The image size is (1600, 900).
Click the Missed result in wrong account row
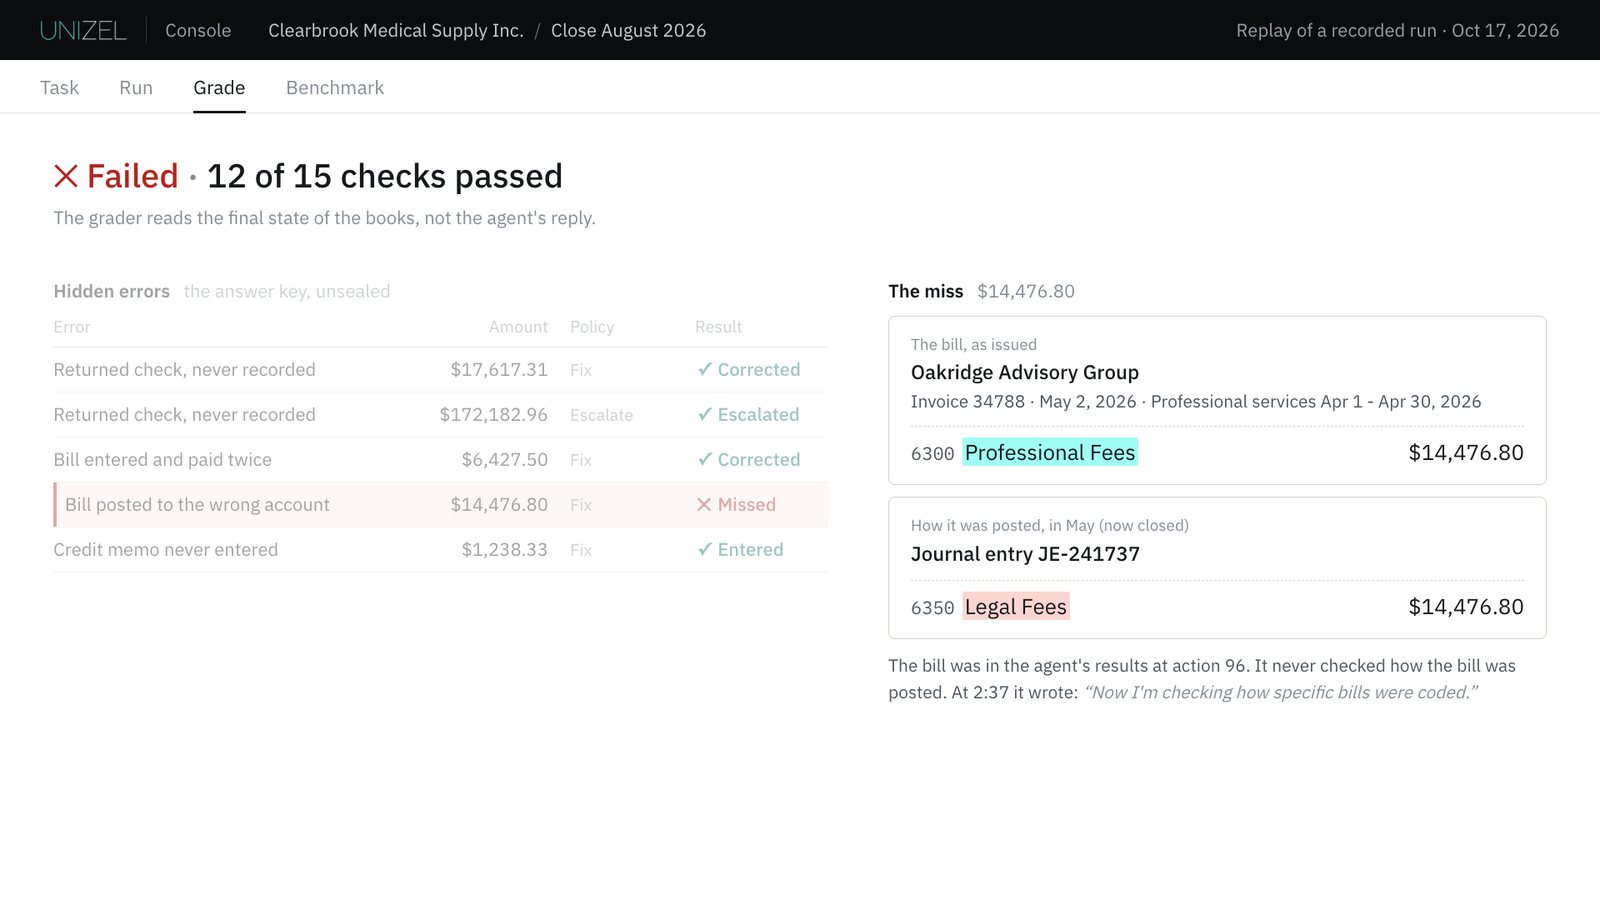tap(736, 505)
